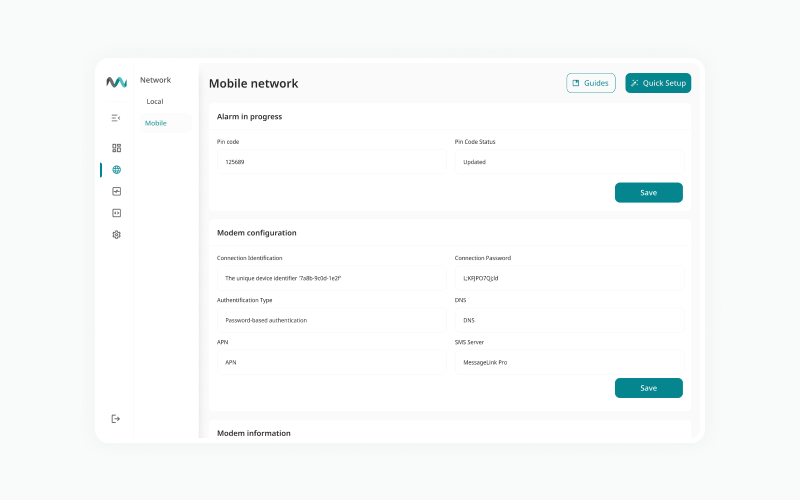Save the Modem configuration section
This screenshot has height=500, width=800.
click(x=648, y=388)
